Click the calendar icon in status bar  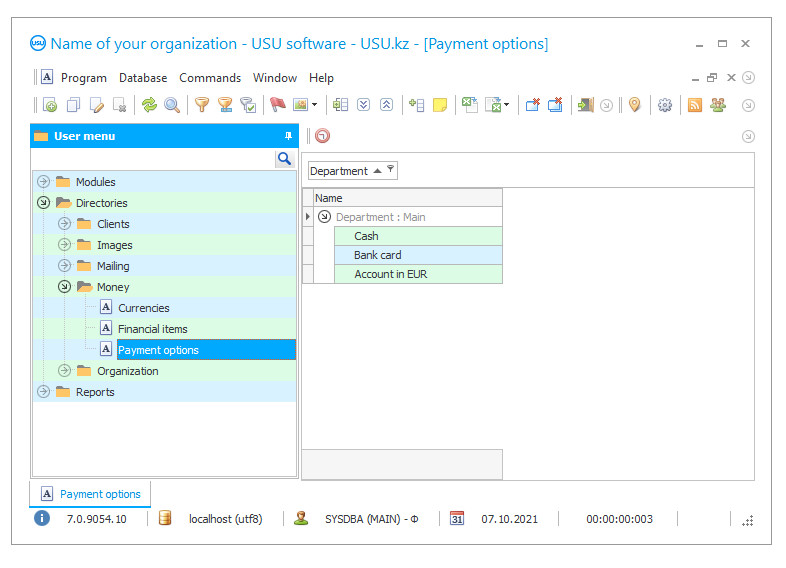[x=457, y=518]
